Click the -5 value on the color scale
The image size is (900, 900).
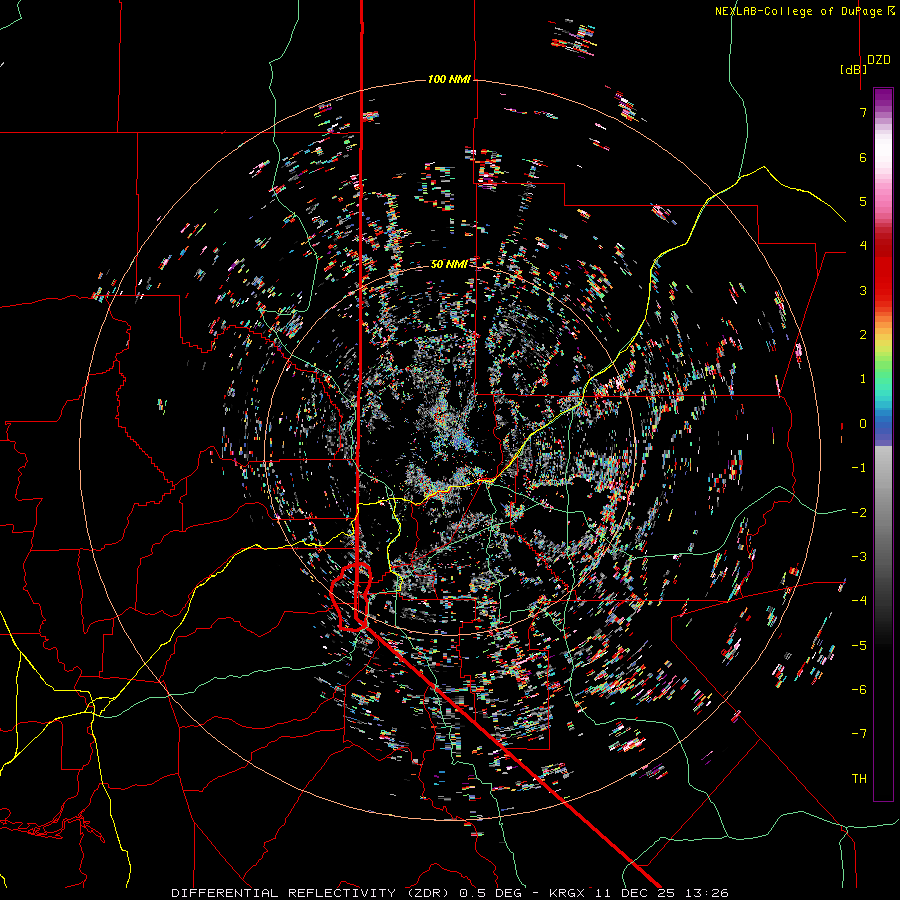click(859, 646)
